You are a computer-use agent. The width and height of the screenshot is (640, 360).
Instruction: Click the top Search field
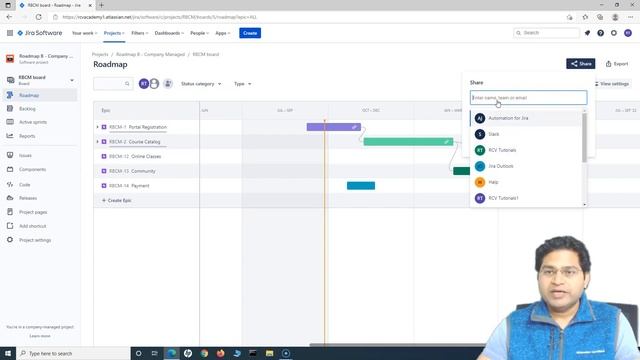point(546,33)
